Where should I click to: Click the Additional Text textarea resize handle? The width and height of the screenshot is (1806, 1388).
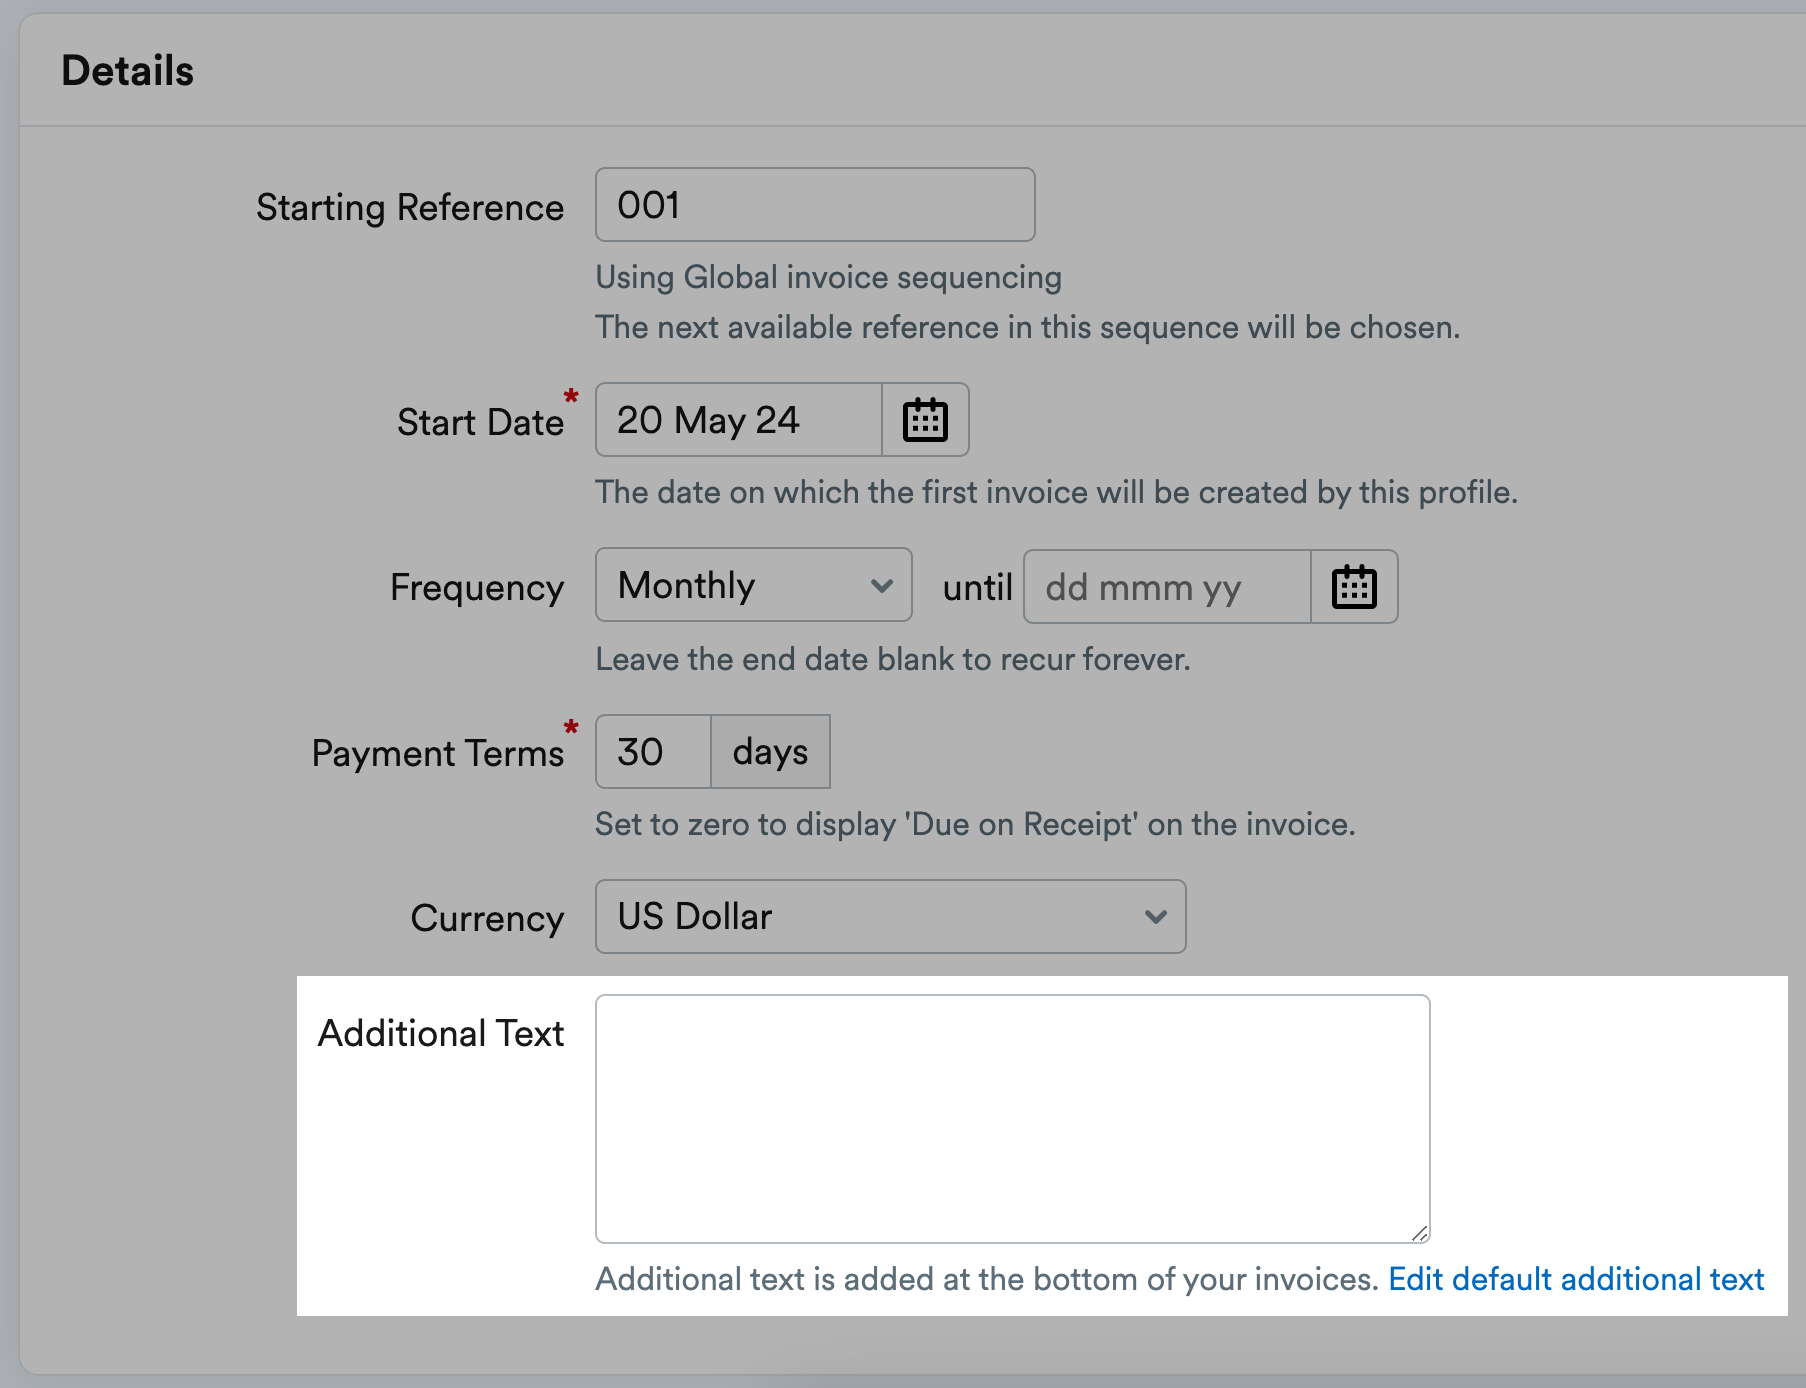pyautogui.click(x=1419, y=1233)
